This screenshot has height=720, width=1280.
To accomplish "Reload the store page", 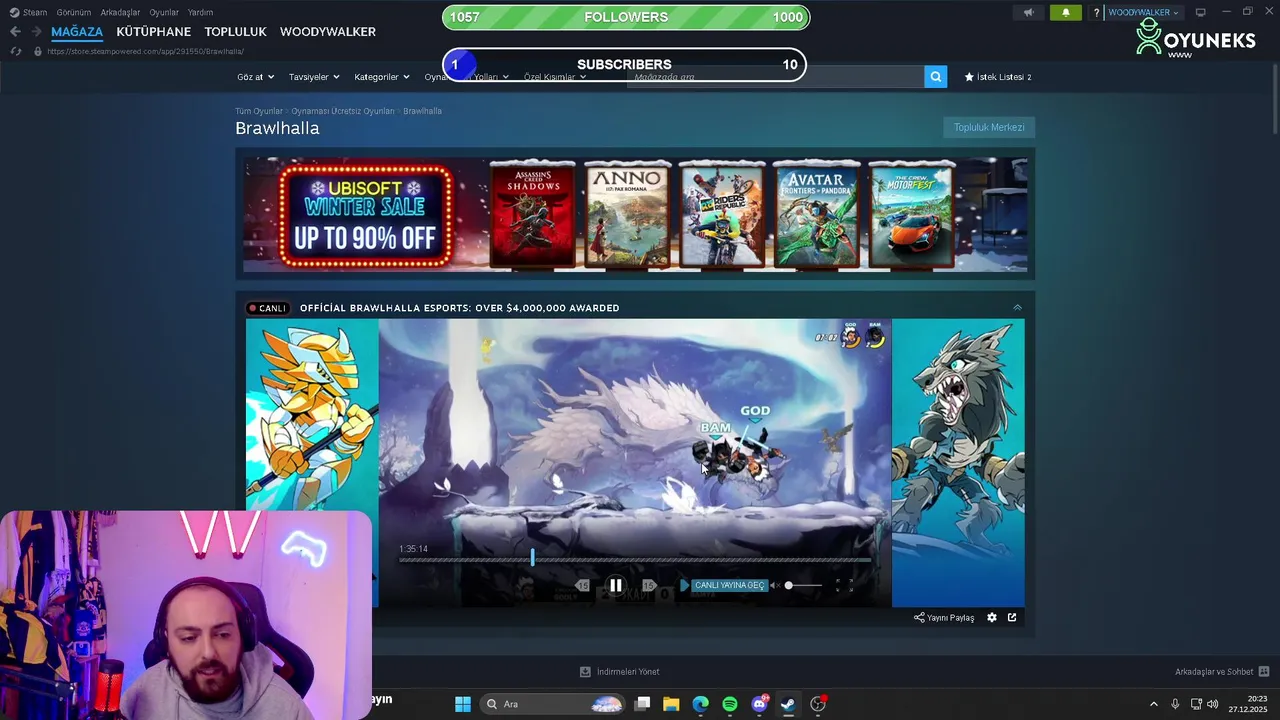I will pos(15,51).
